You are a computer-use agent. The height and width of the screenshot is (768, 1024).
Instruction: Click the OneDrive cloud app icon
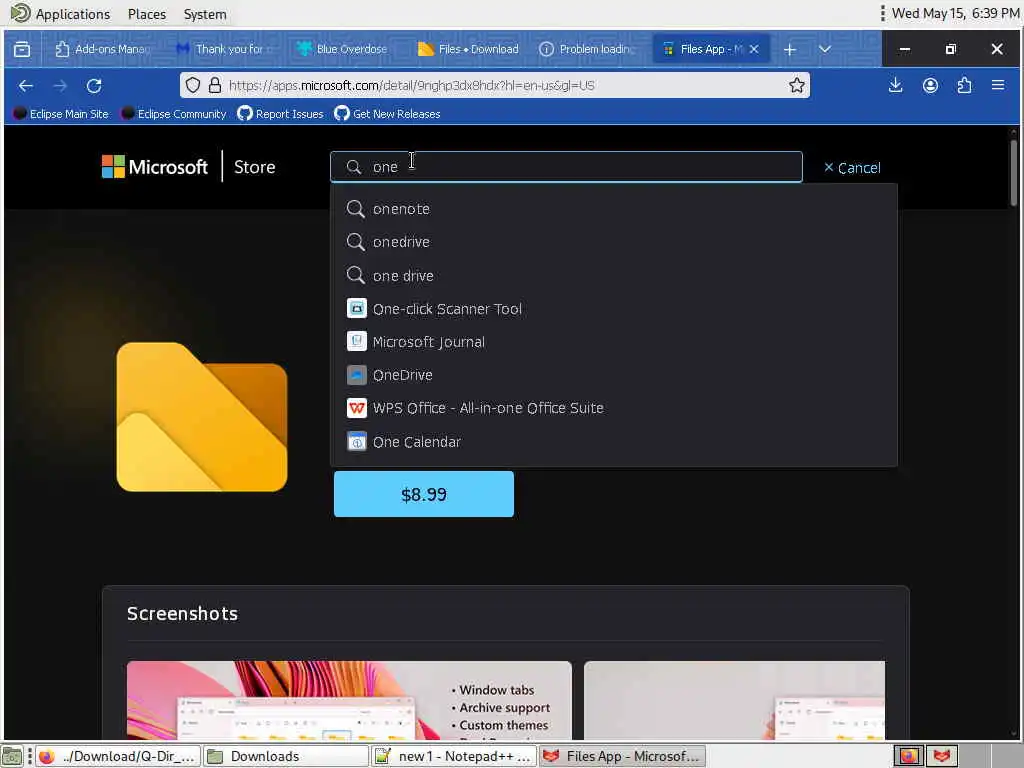tap(357, 374)
